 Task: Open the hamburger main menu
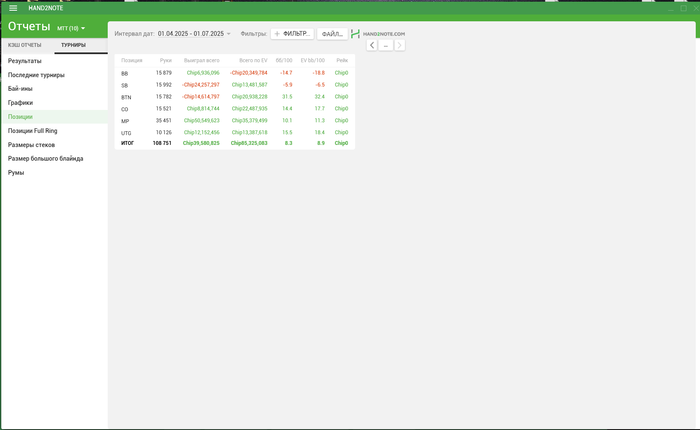[x=13, y=8]
